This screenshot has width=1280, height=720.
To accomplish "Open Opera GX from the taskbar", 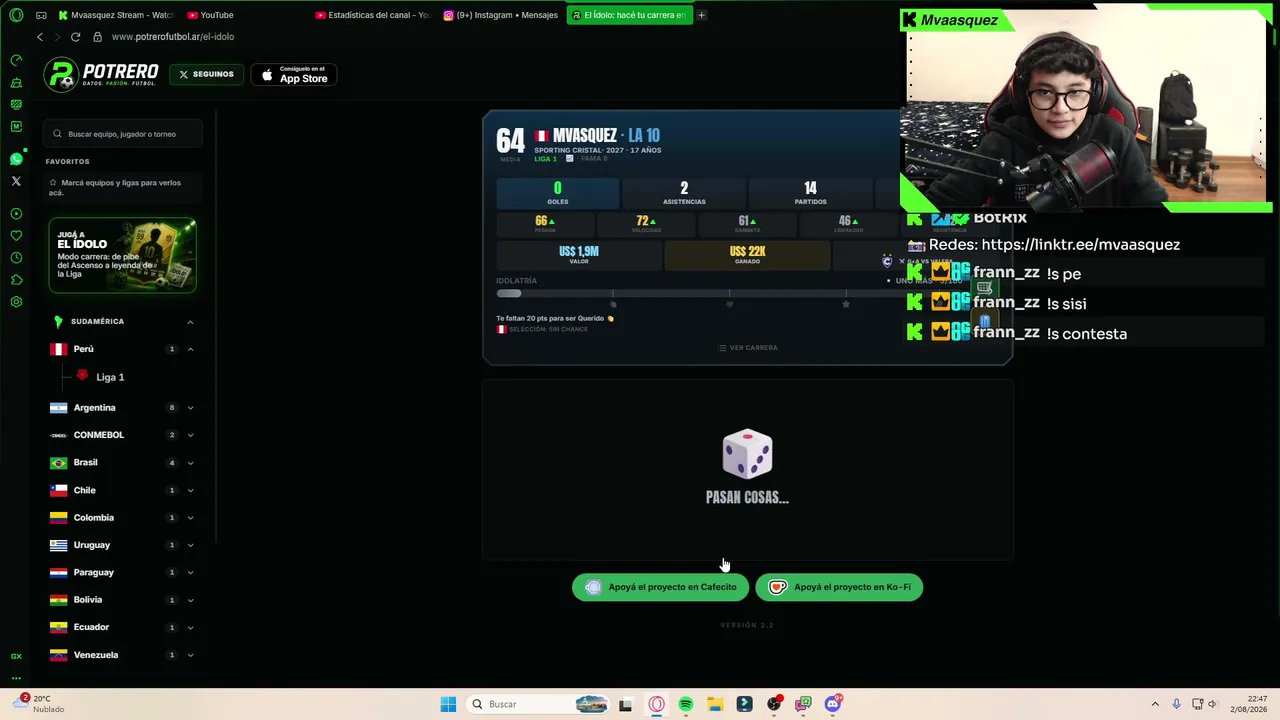I will [656, 704].
